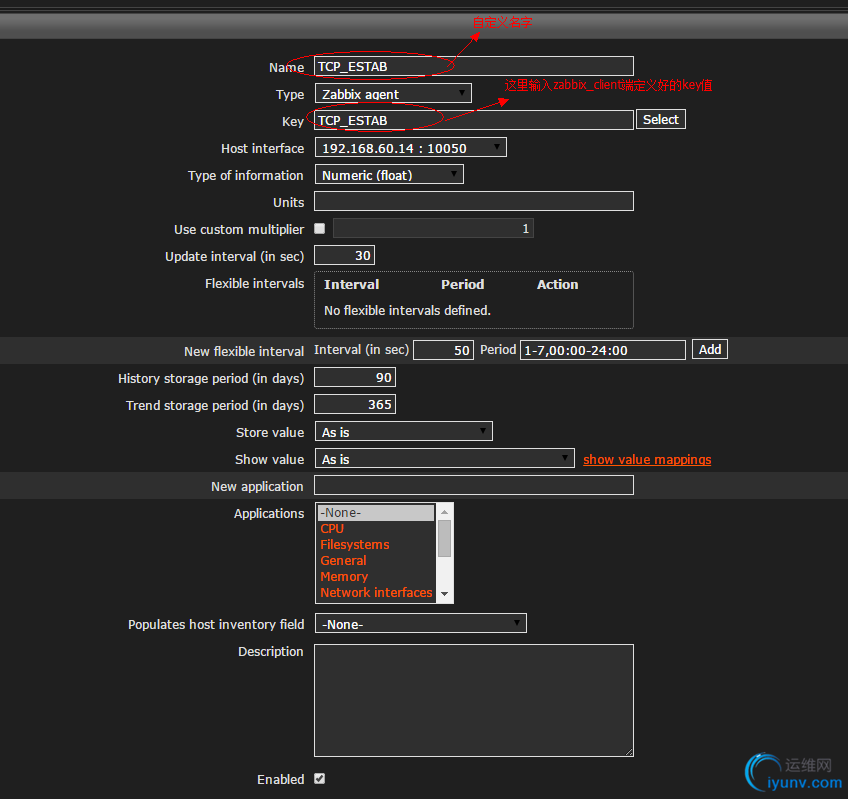Select CPU in Applications list

pos(376,529)
